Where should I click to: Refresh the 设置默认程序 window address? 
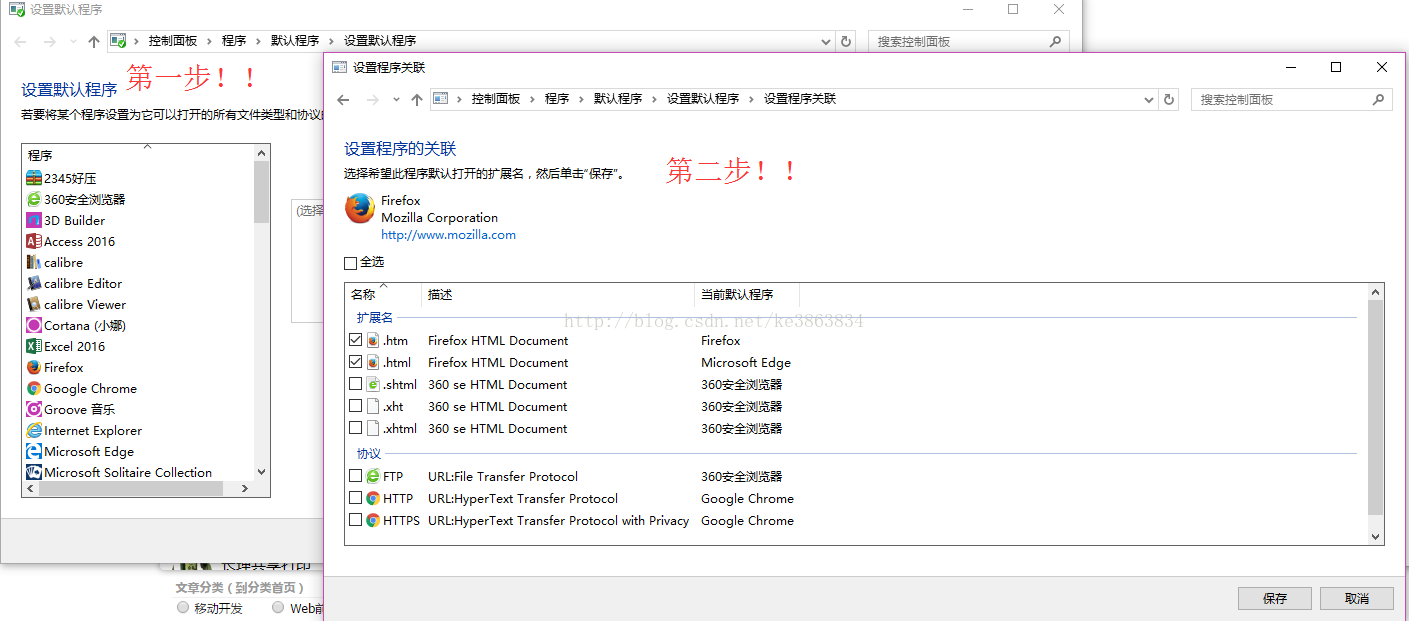click(x=846, y=41)
